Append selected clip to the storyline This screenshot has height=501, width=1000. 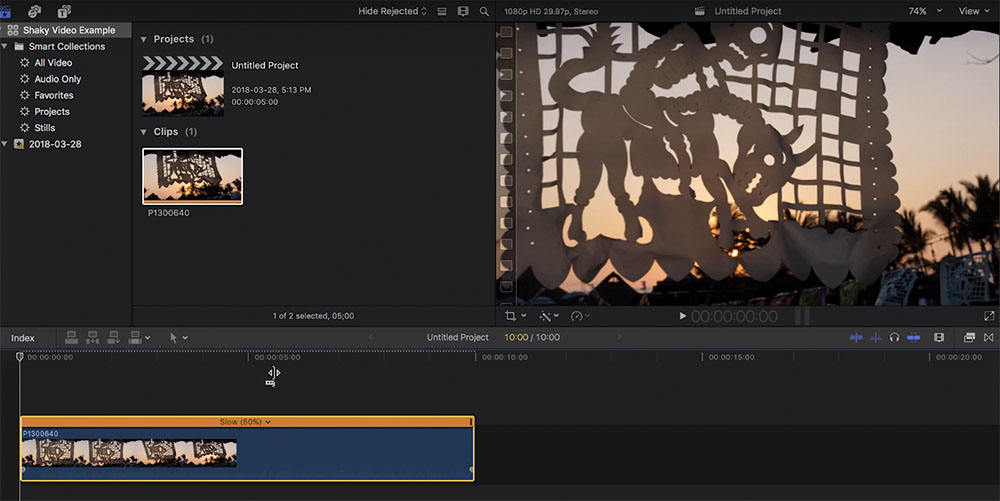click(114, 338)
